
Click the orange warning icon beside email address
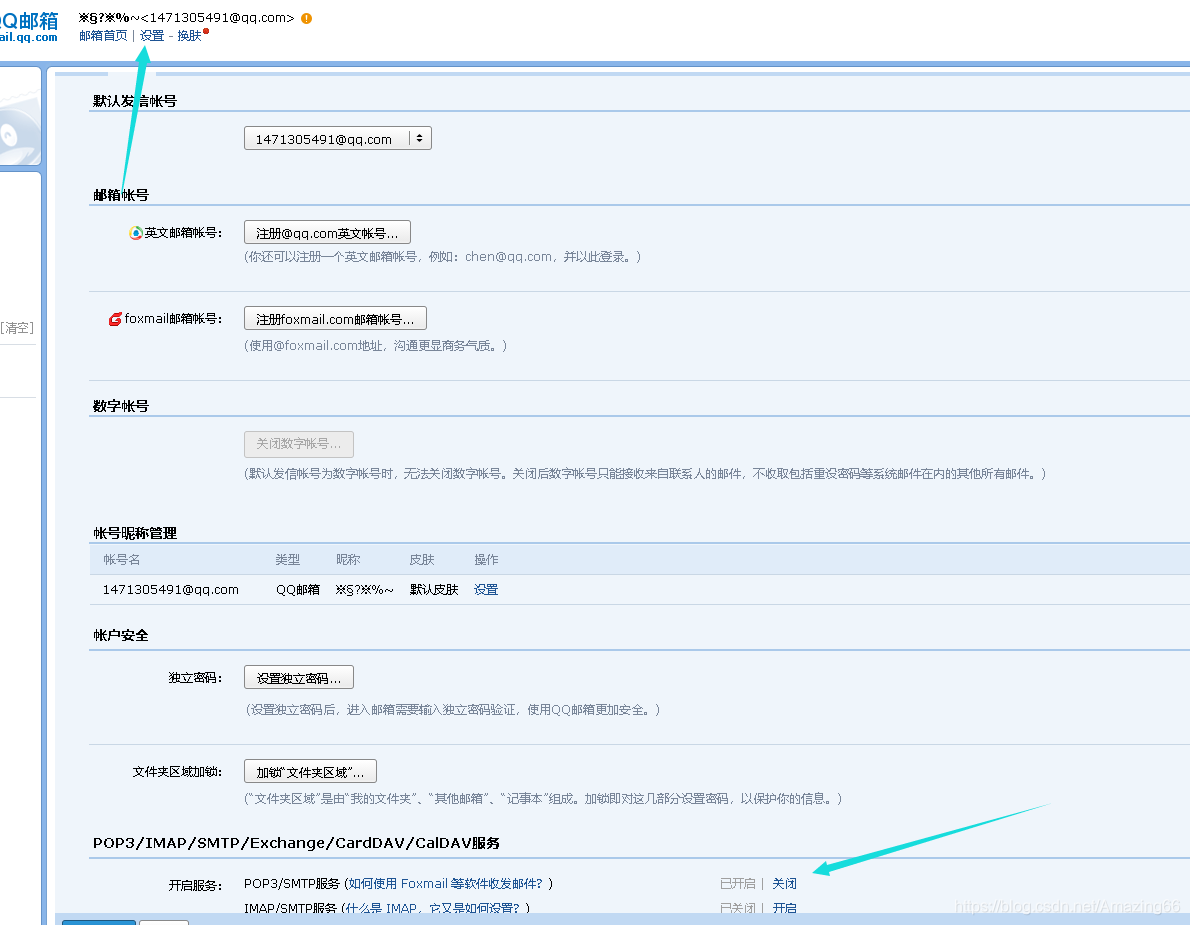[x=307, y=18]
